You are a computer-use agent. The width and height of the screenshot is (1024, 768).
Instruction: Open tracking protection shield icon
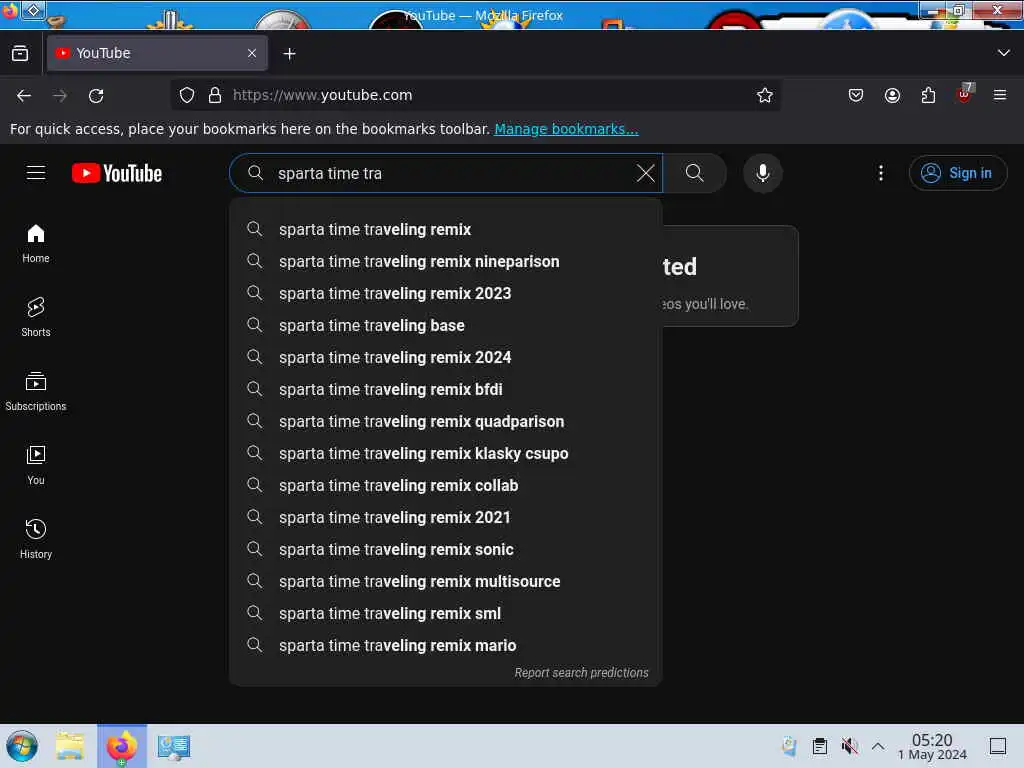pos(187,95)
